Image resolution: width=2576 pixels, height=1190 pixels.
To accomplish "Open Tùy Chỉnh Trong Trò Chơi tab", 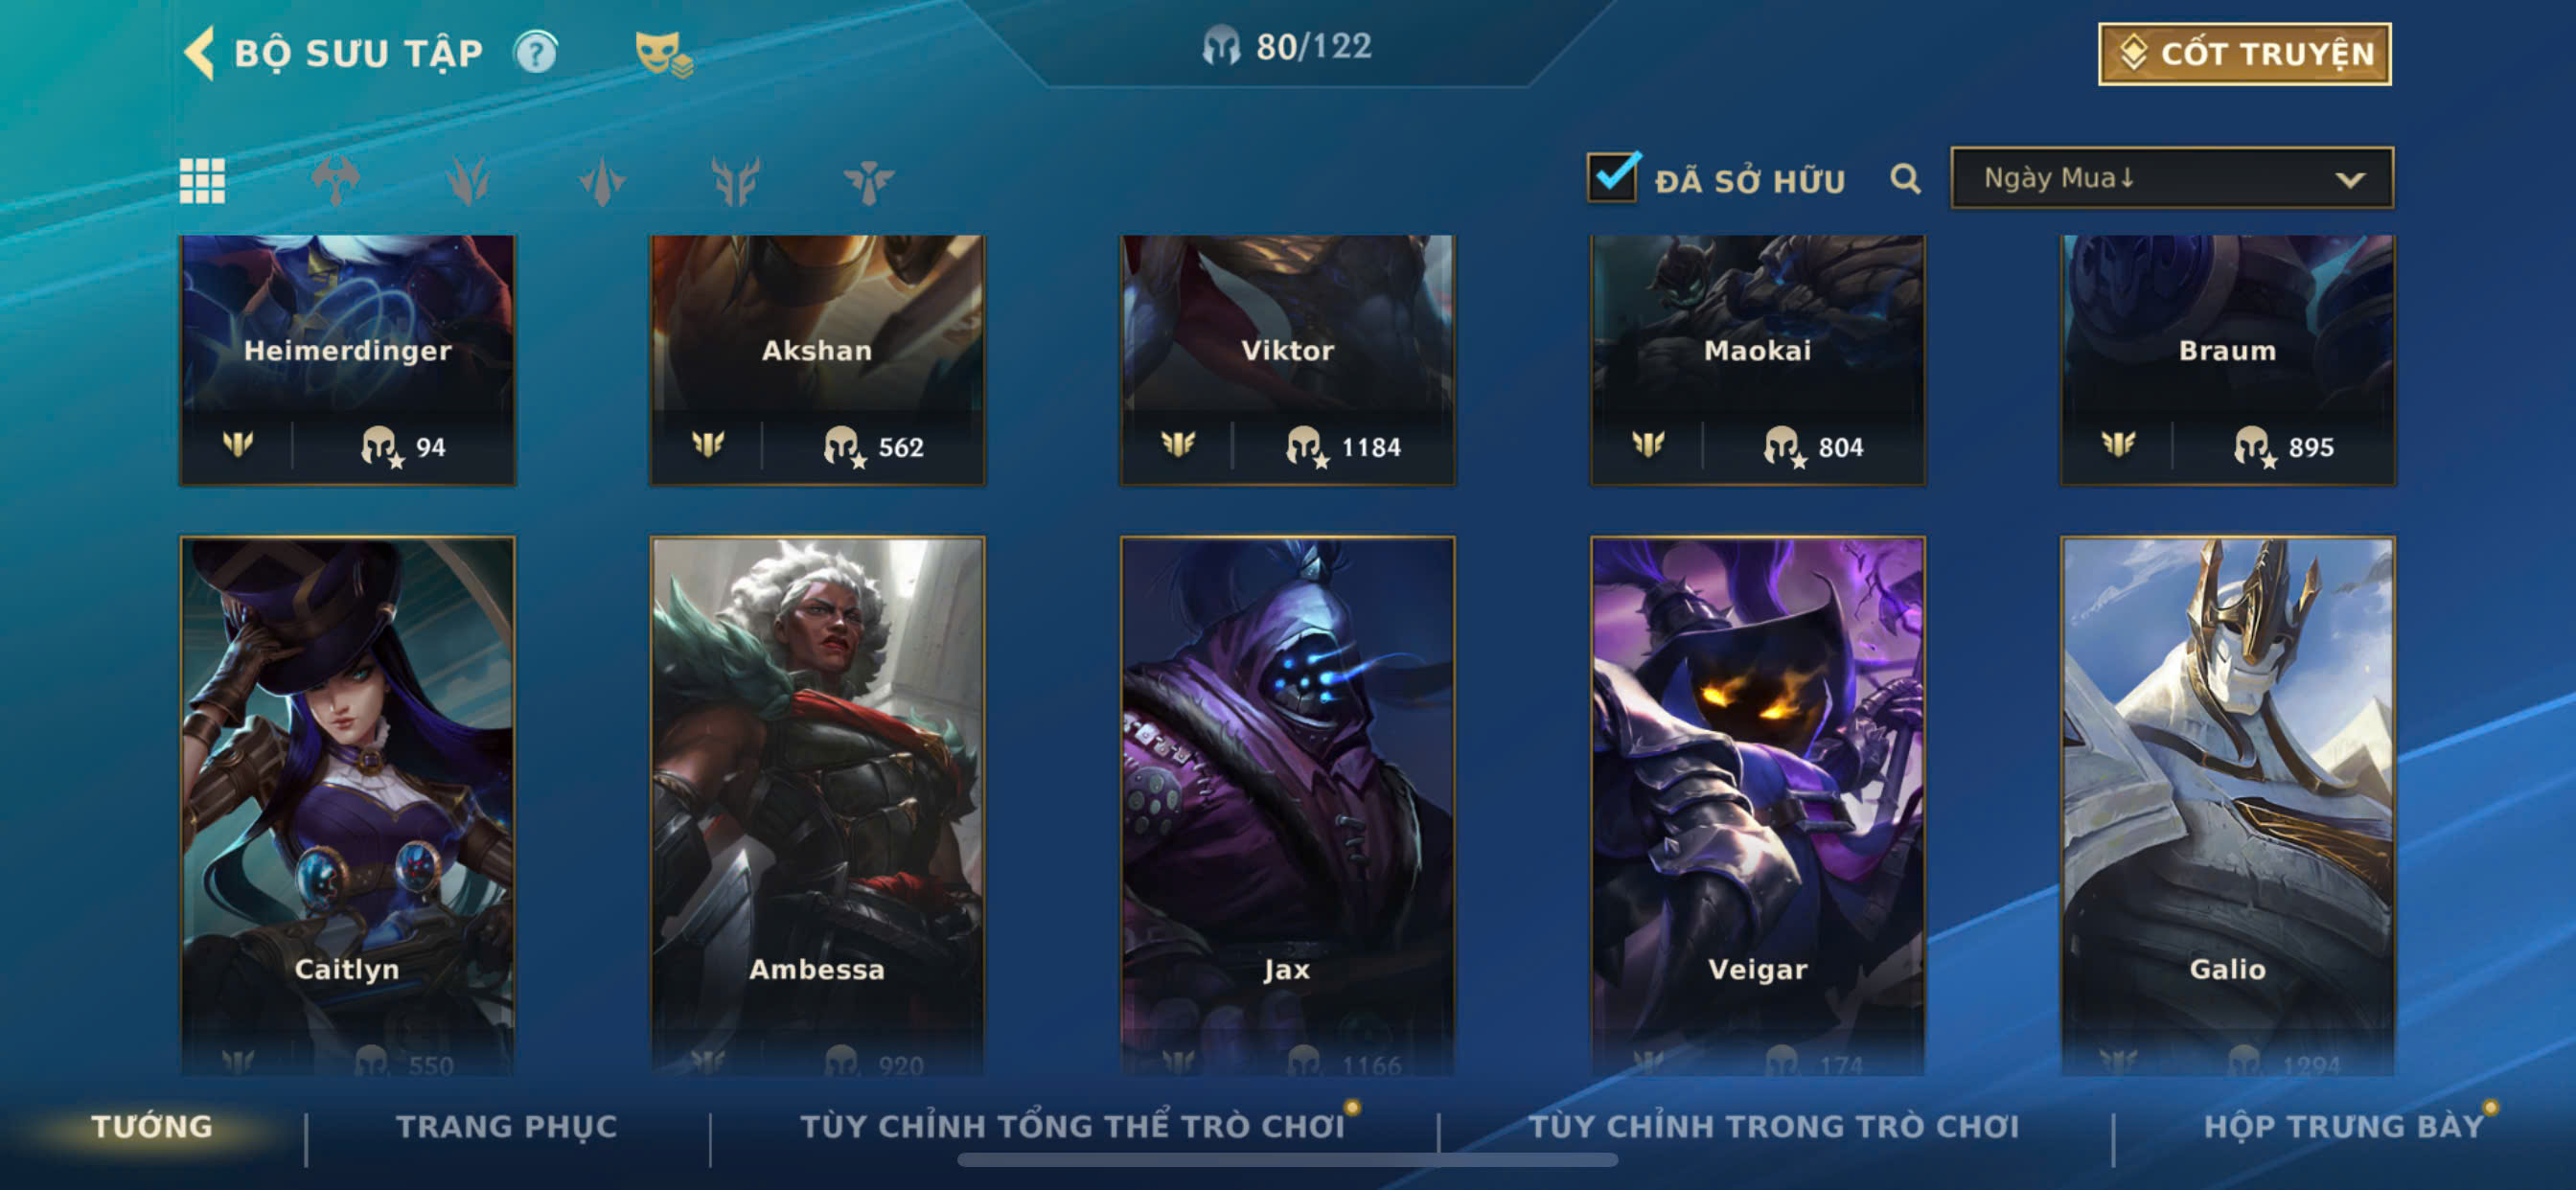I will (x=1774, y=1127).
